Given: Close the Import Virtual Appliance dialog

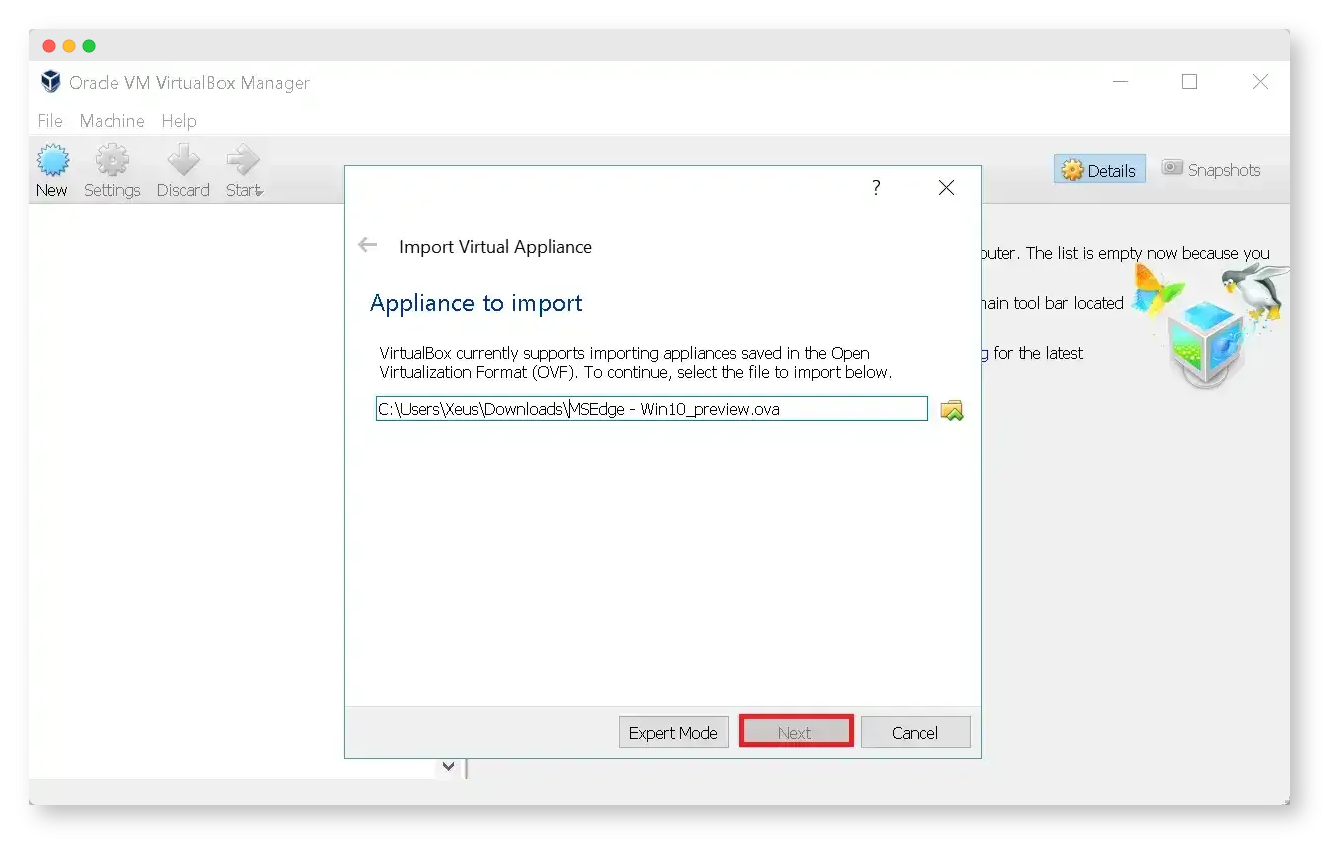Looking at the screenshot, I should (946, 187).
